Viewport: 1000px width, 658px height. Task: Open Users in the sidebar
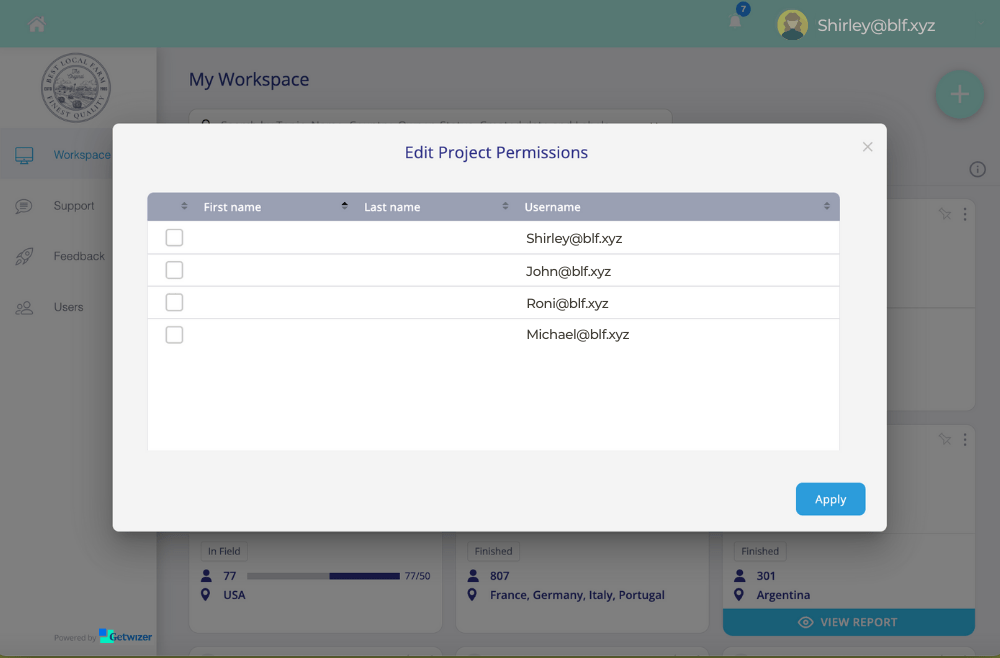coord(68,307)
